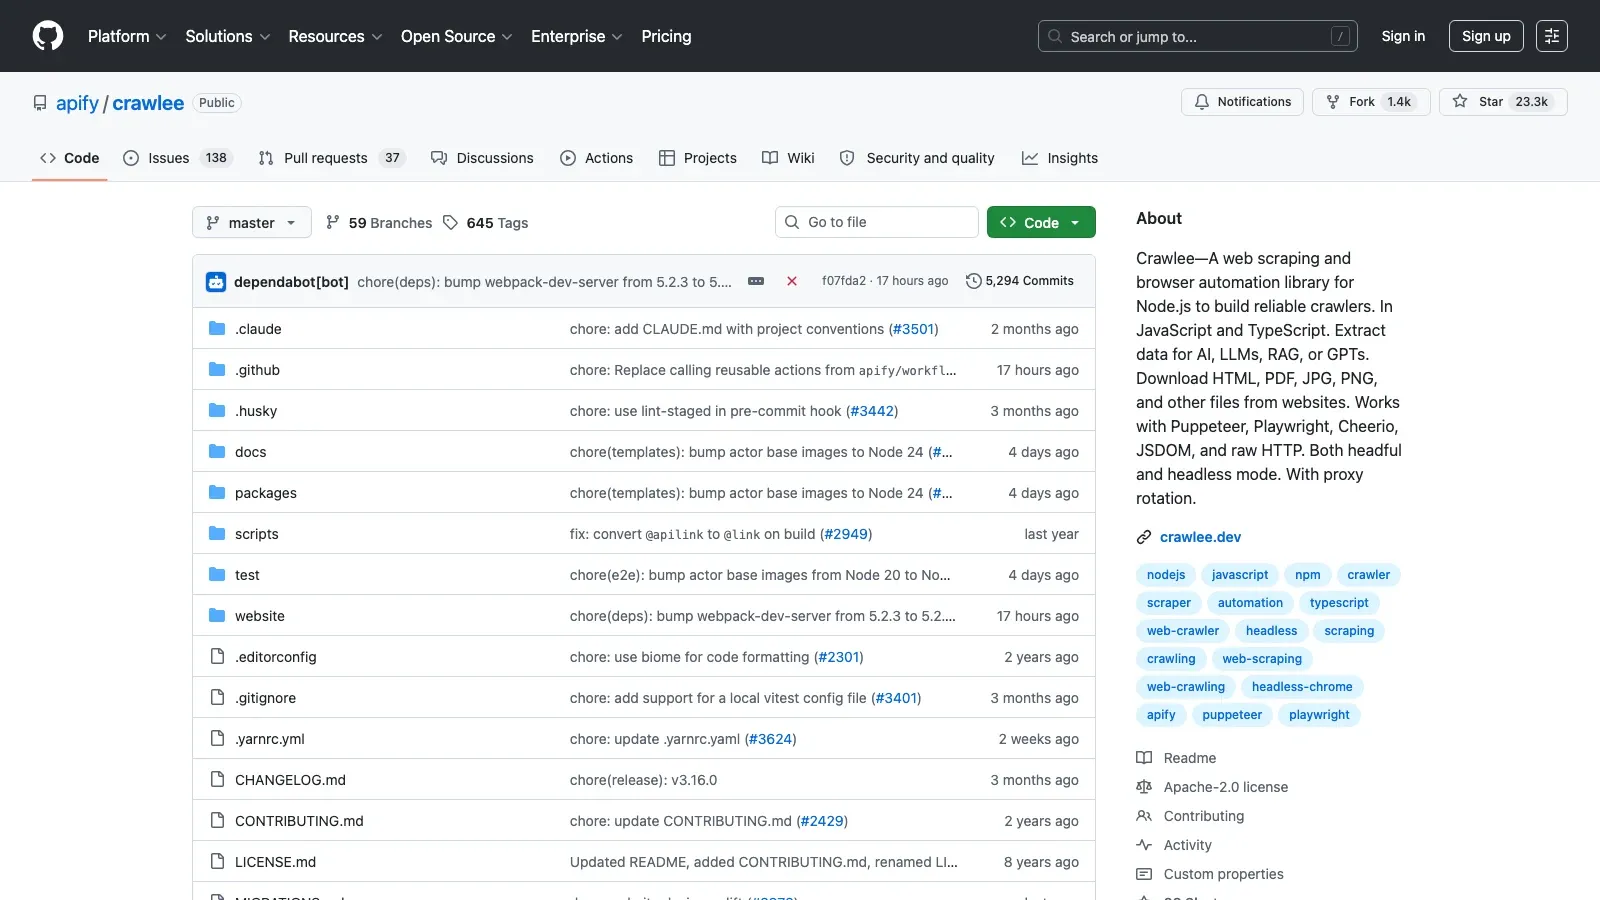Image resolution: width=1600 pixels, height=900 pixels.
Task: Select the playwright topic tag
Action: point(1319,715)
